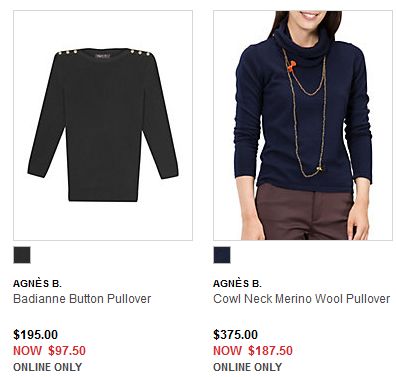The image size is (396, 377).
Task: Select the black color swatch
Action: 22,255
